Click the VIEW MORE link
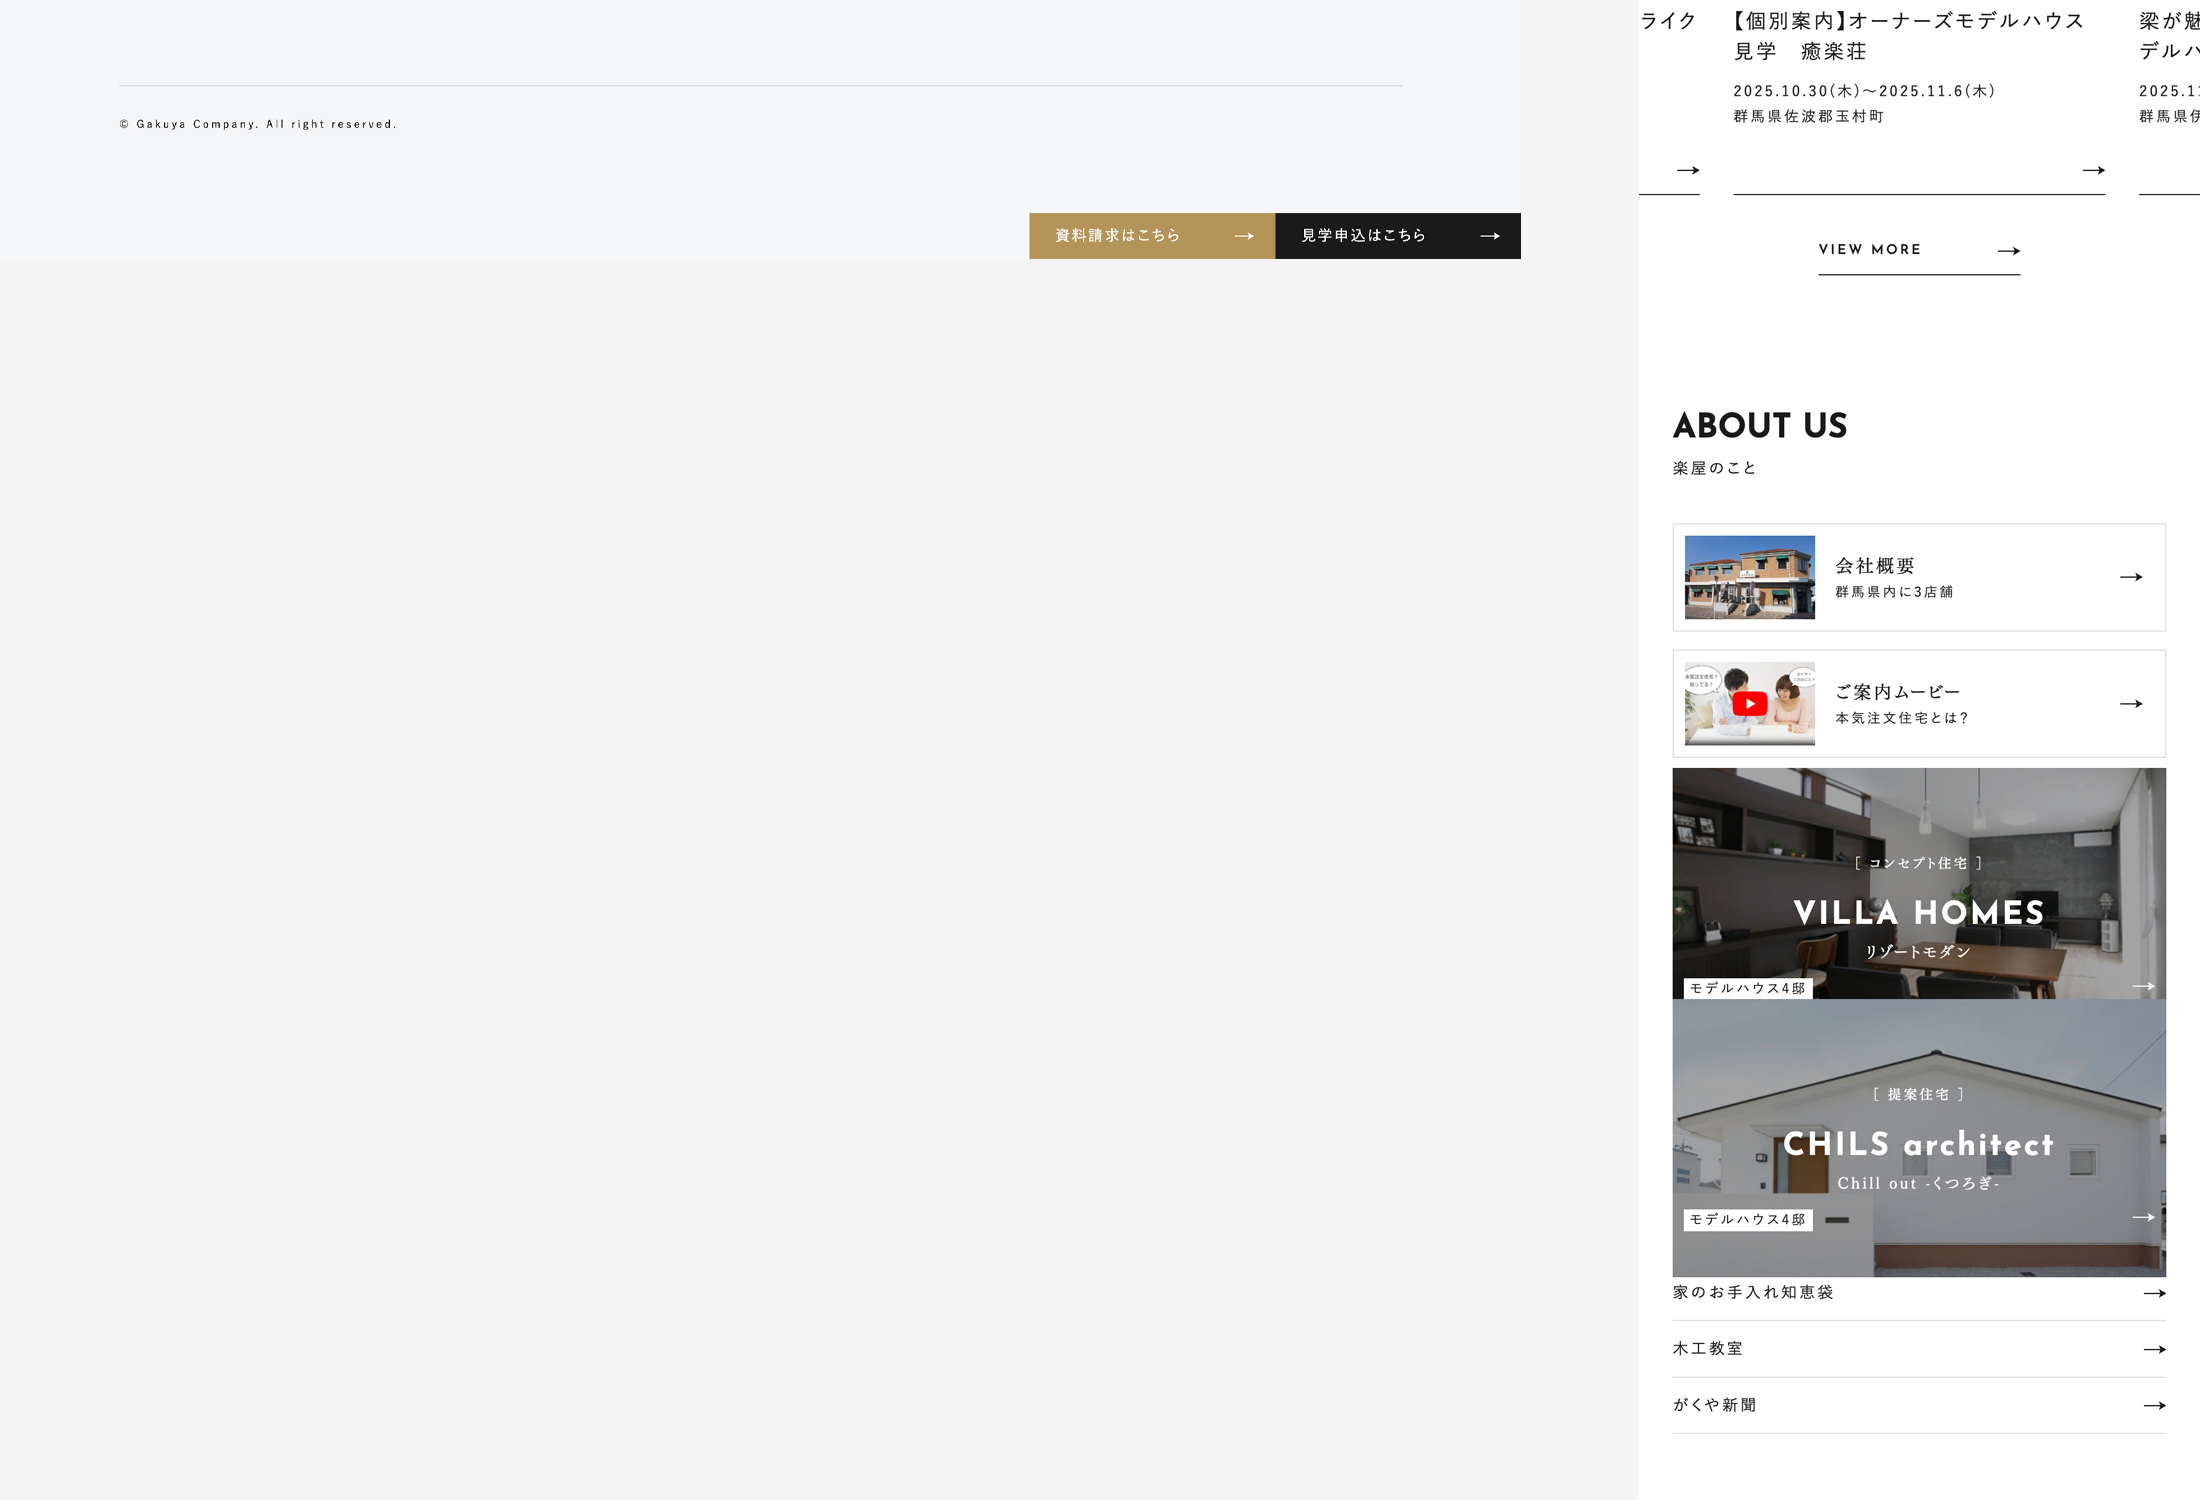This screenshot has height=1500, width=2200. click(1869, 250)
